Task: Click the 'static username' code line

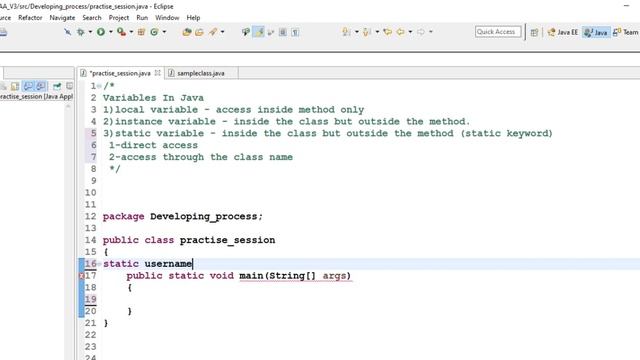Action: click(147, 264)
